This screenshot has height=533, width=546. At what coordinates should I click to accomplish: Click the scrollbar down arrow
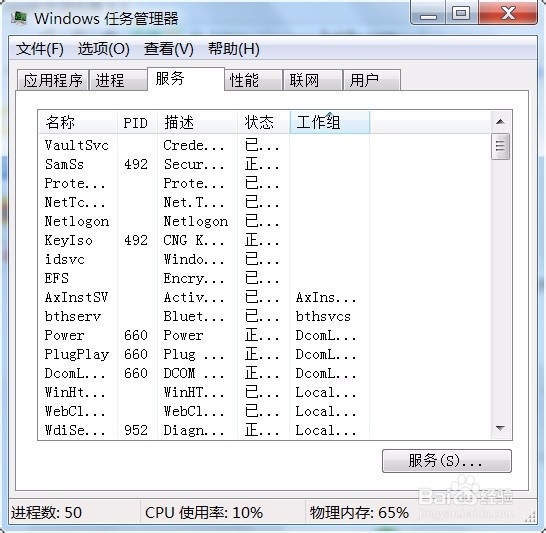500,428
